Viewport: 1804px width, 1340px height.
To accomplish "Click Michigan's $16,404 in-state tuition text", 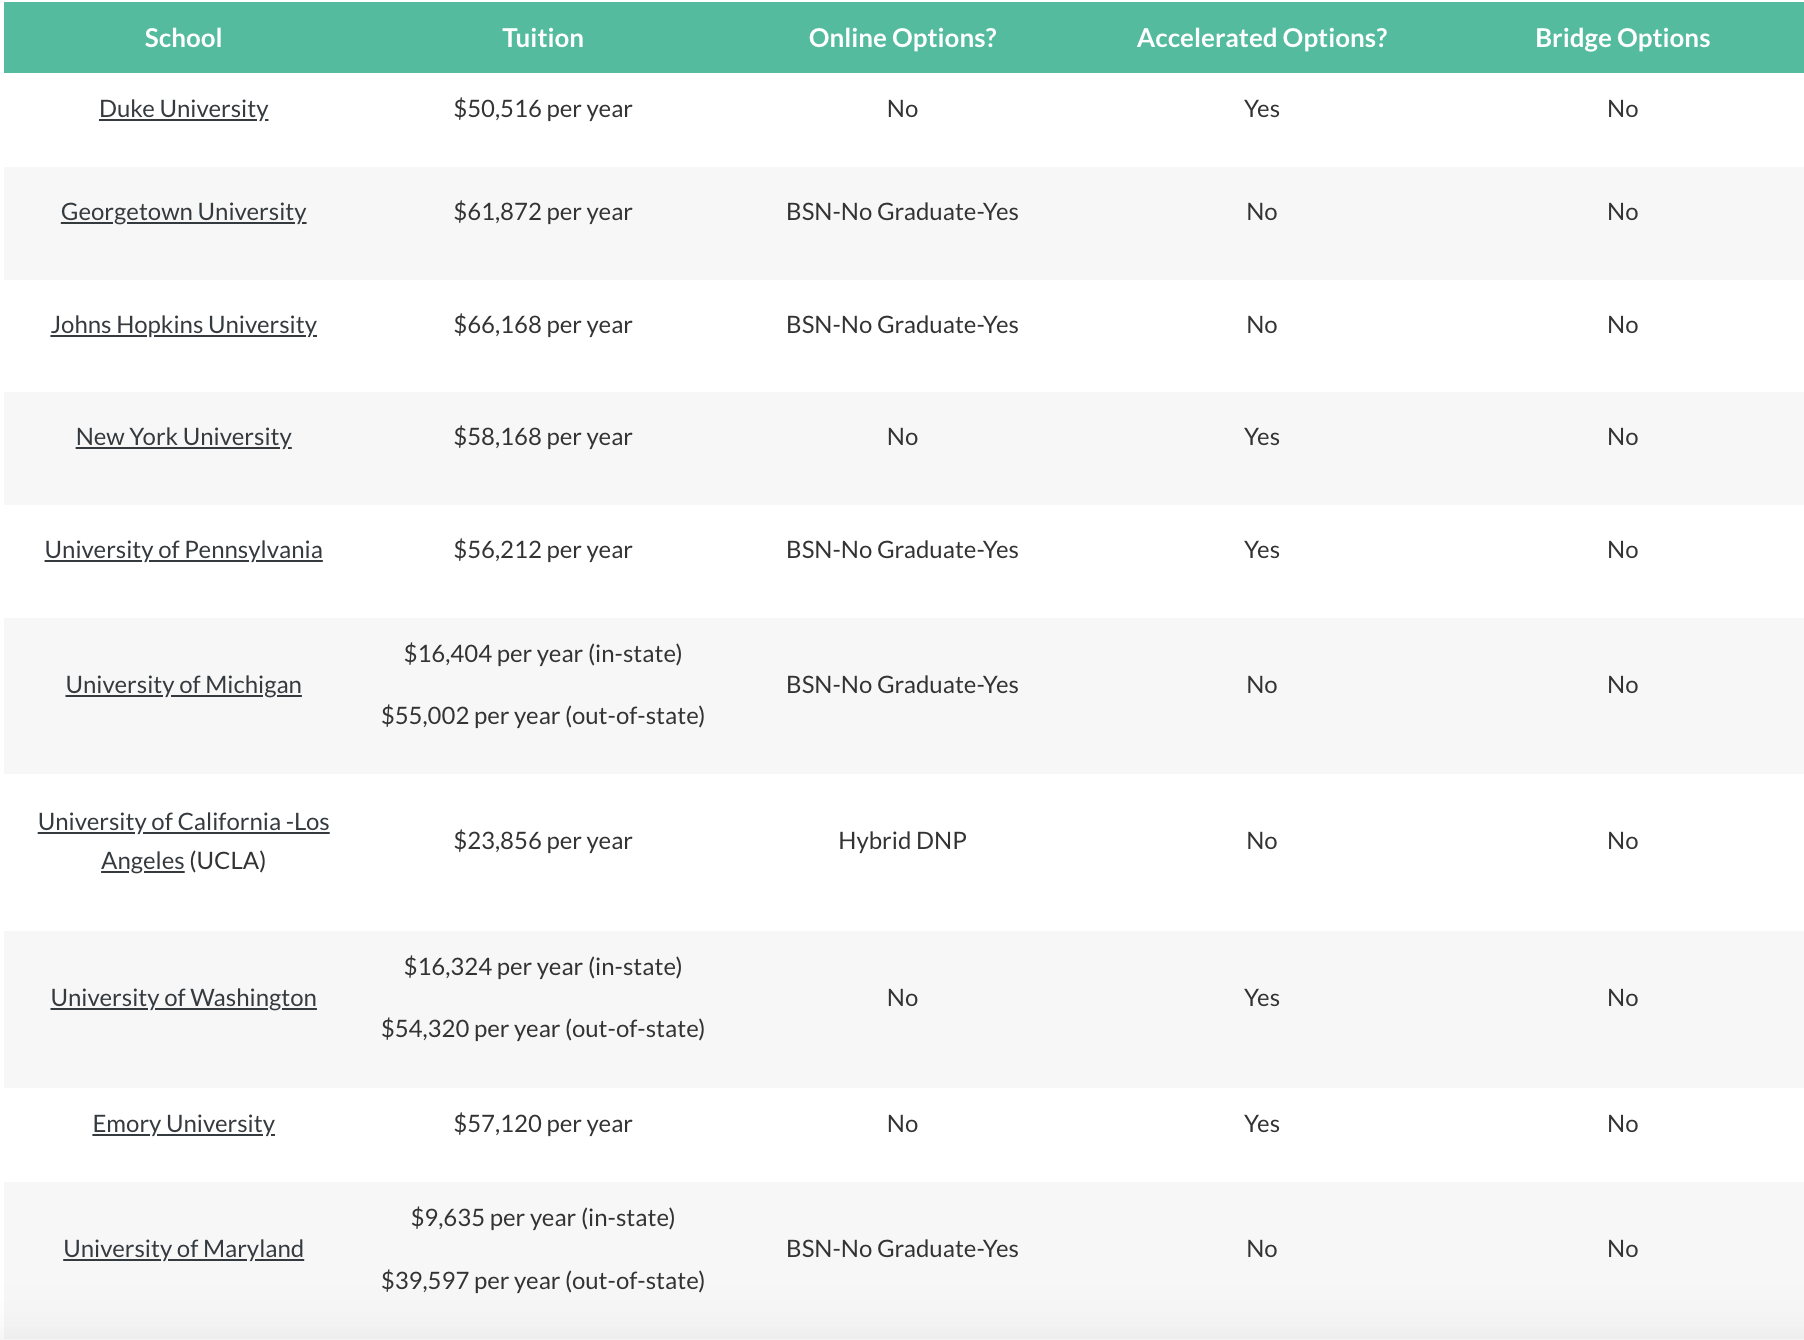I will click(x=543, y=654).
